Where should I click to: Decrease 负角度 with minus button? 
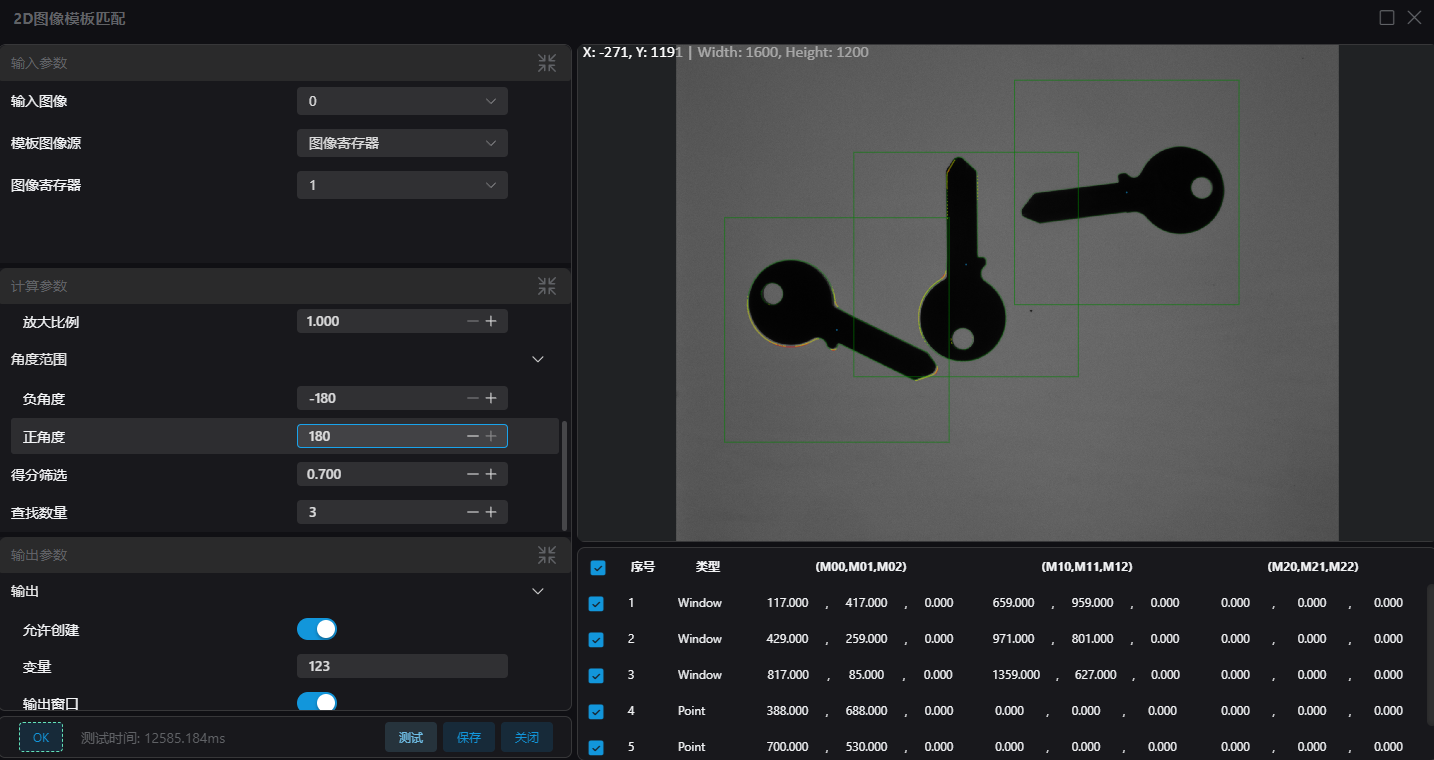473,398
